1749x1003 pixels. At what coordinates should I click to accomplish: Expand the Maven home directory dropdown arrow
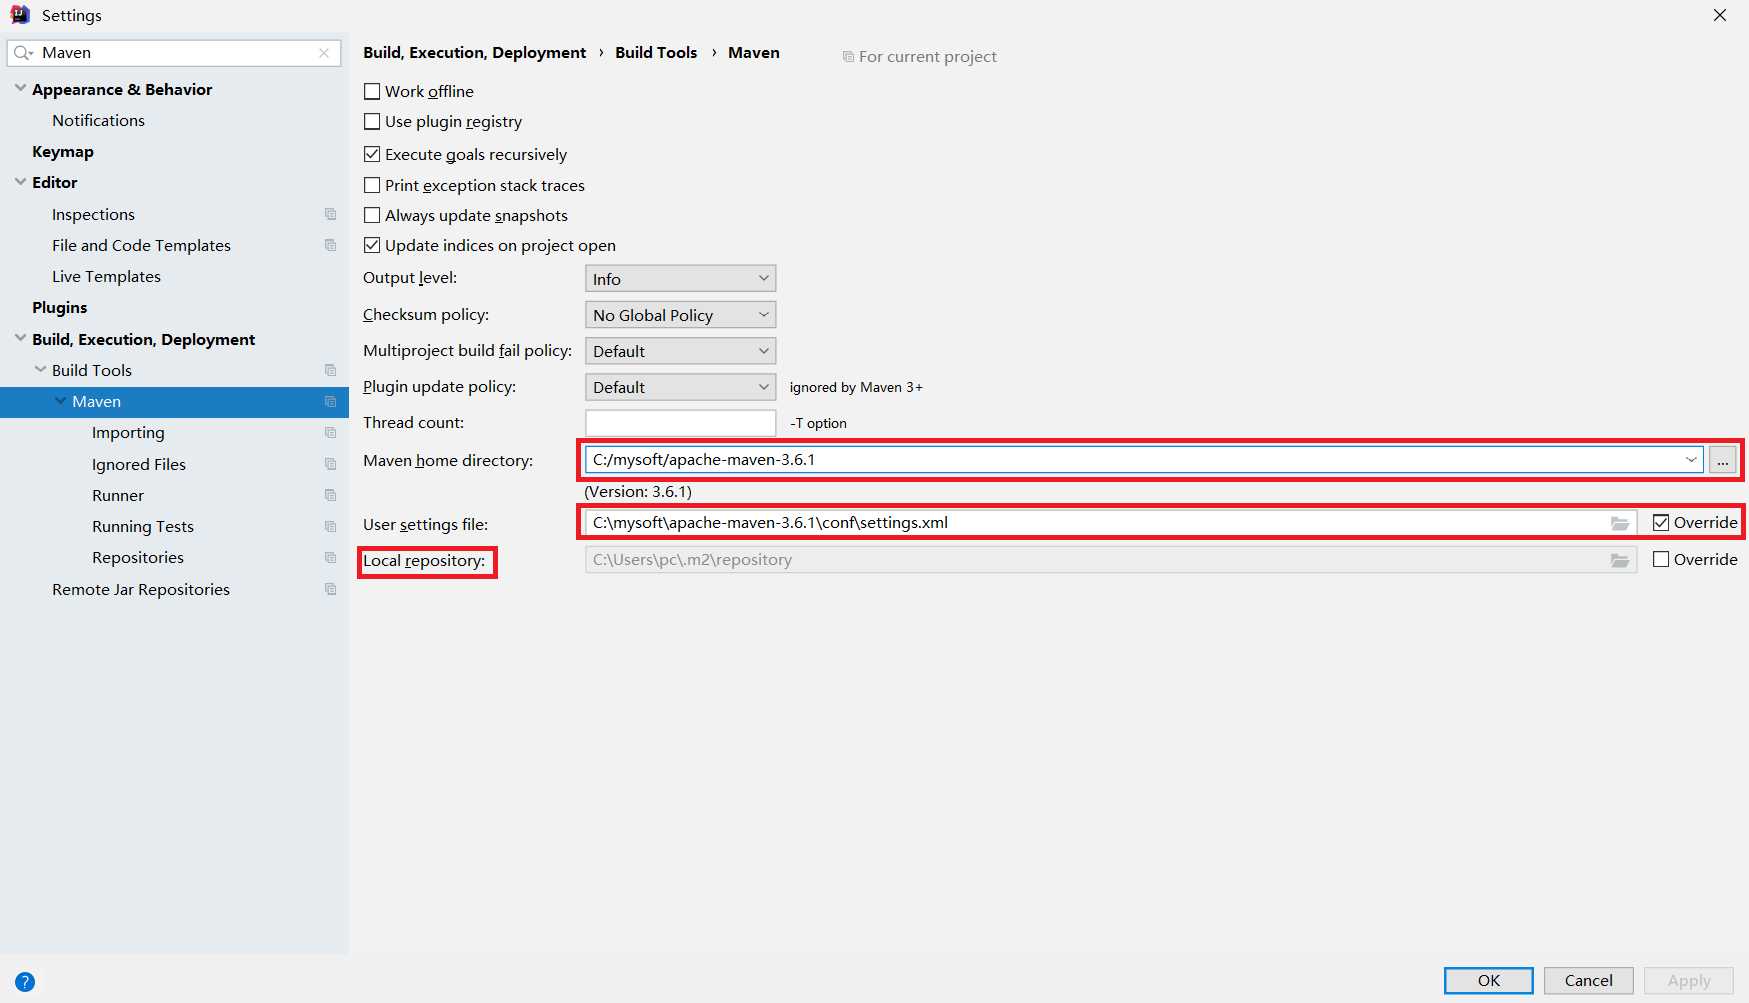coord(1691,460)
